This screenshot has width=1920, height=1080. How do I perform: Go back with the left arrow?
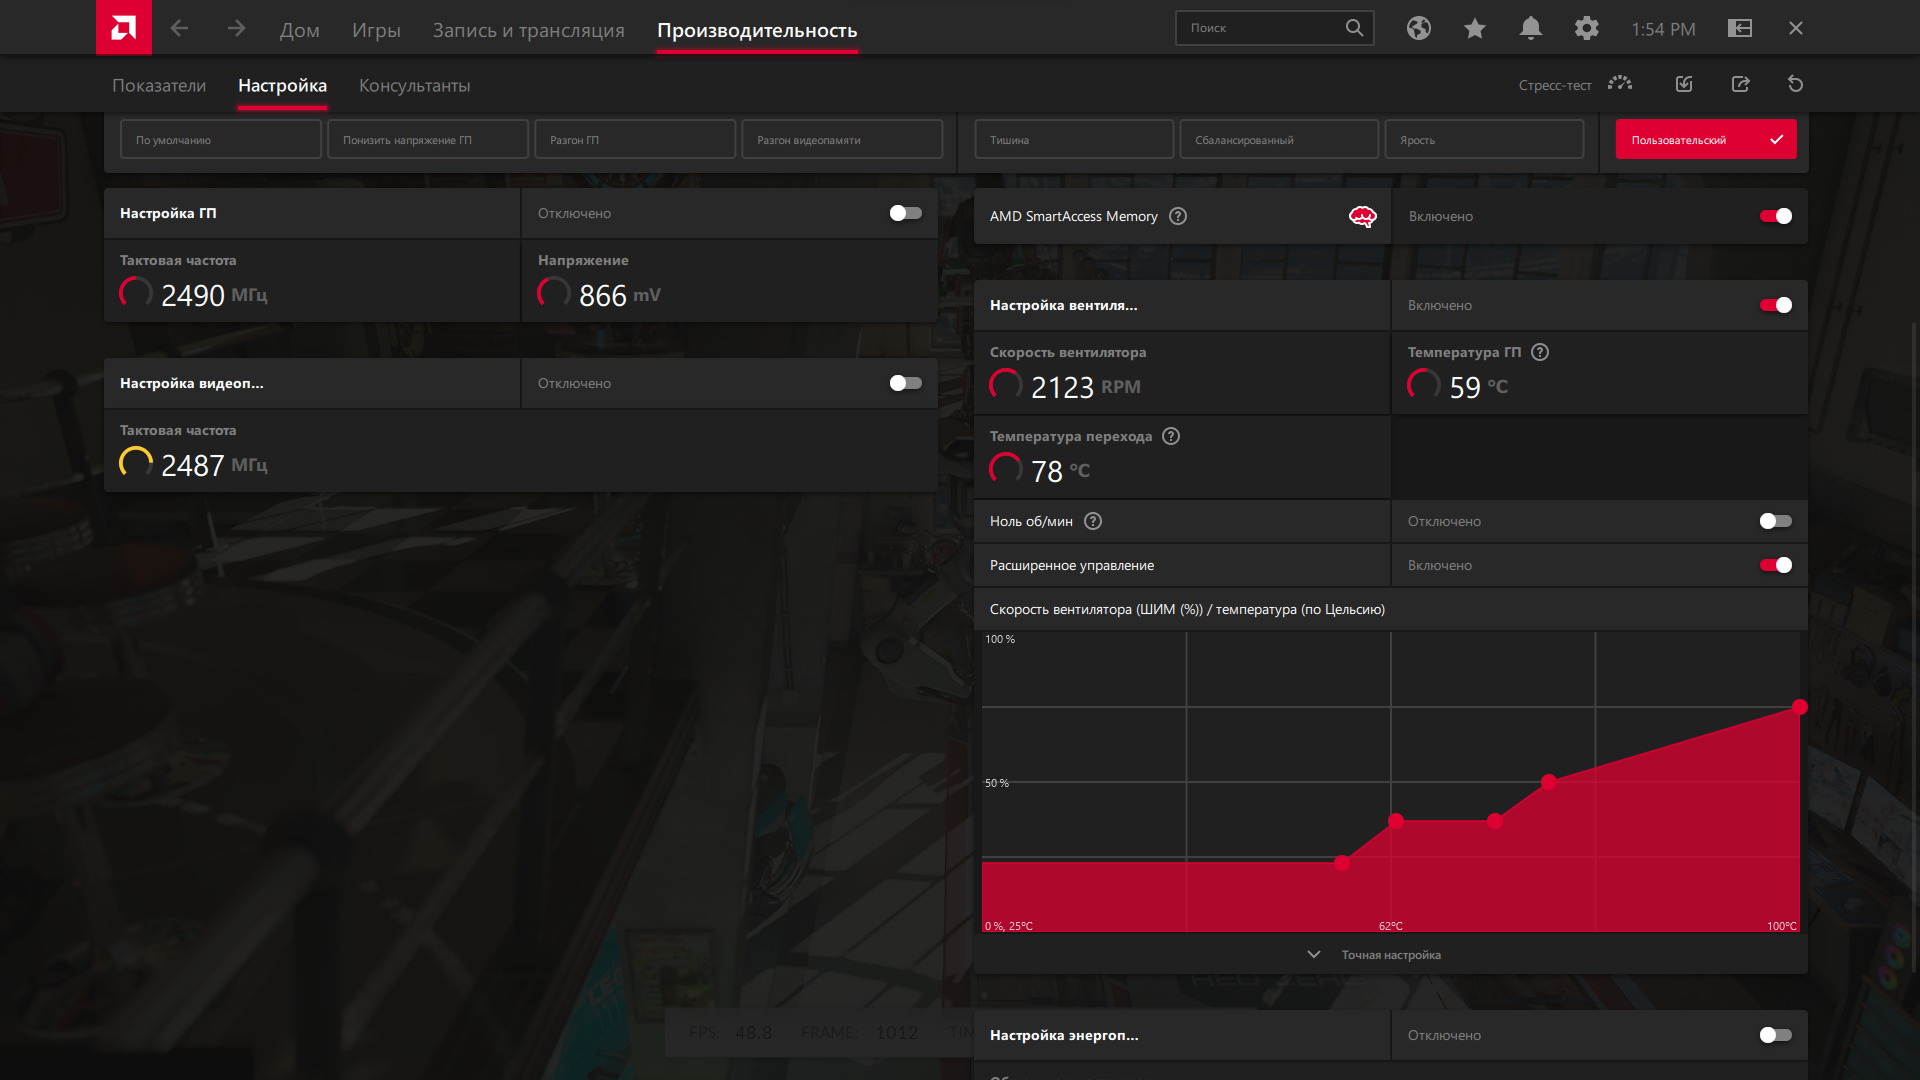tap(179, 29)
